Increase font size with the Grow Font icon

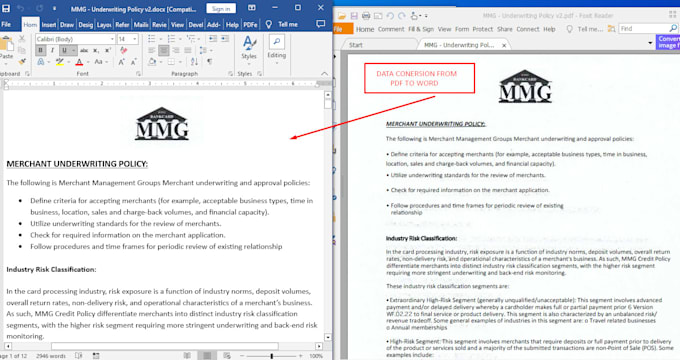pyautogui.click(x=121, y=62)
